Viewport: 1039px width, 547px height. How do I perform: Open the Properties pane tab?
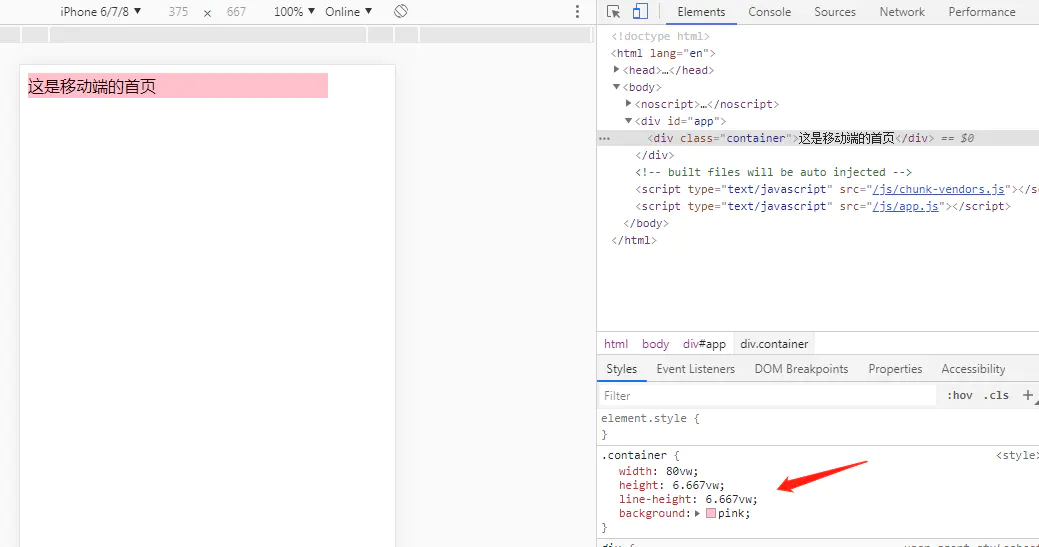tap(895, 369)
